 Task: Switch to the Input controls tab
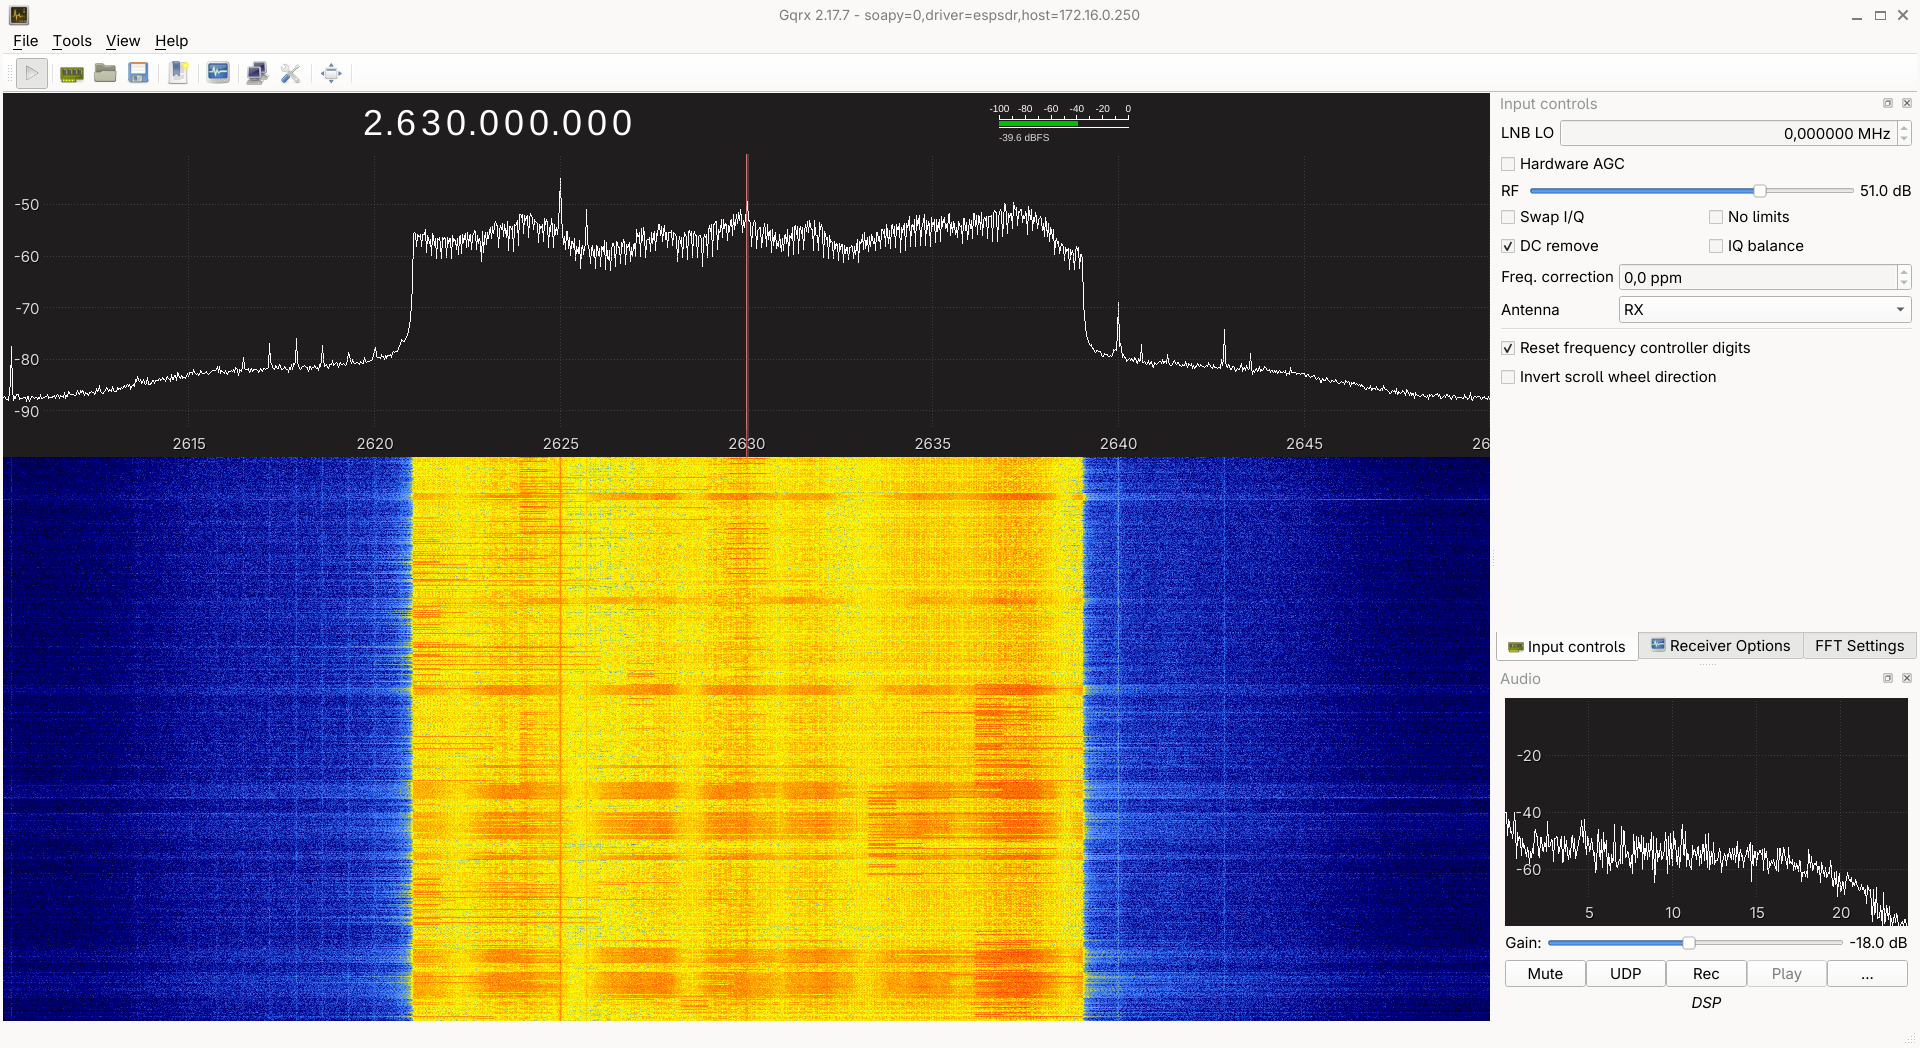click(1567, 647)
